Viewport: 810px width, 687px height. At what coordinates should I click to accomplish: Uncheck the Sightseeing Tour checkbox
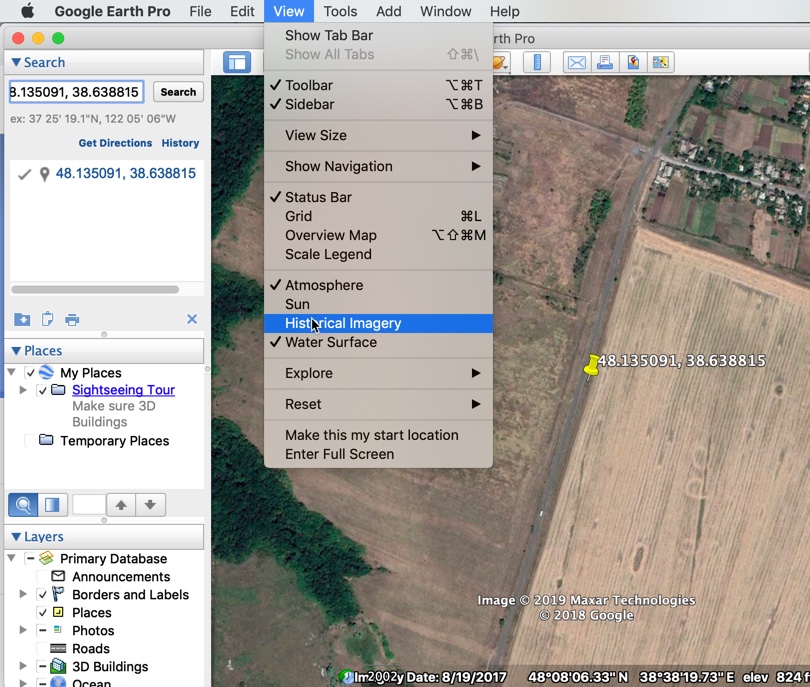point(42,390)
